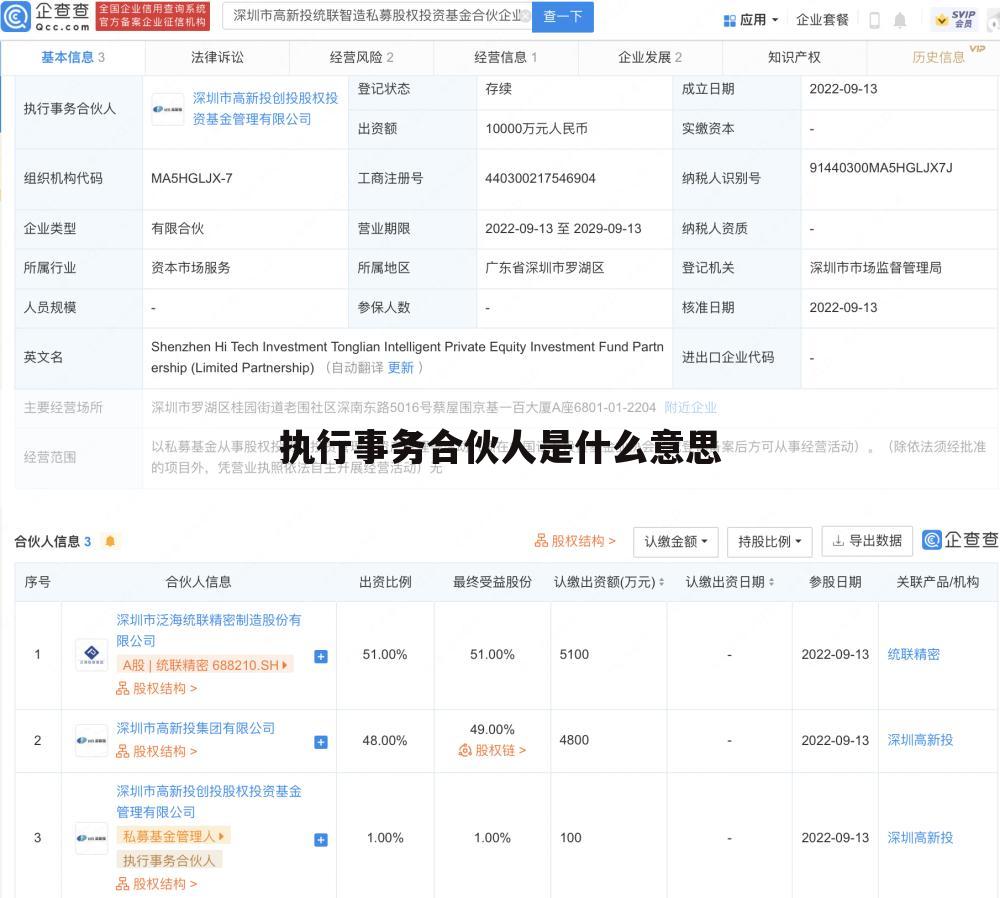Screen dimensions: 1000x898
Task: Click row 3 company logo thumbnail
Action: pyautogui.click(x=91, y=837)
